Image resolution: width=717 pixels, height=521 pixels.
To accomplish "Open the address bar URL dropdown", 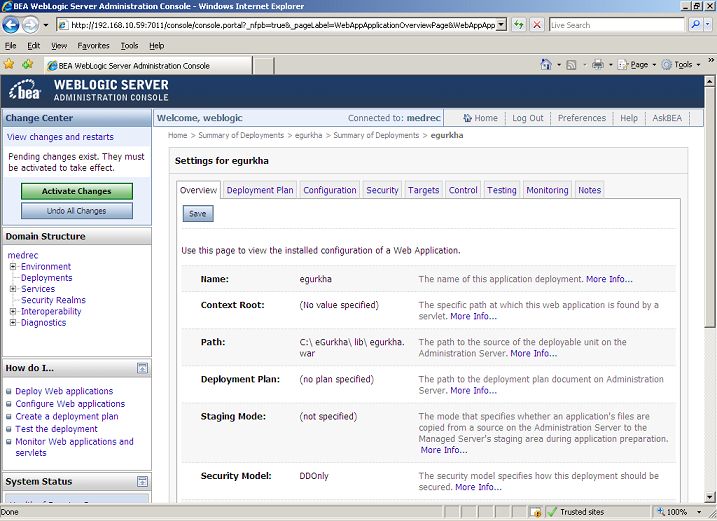I will tap(502, 25).
